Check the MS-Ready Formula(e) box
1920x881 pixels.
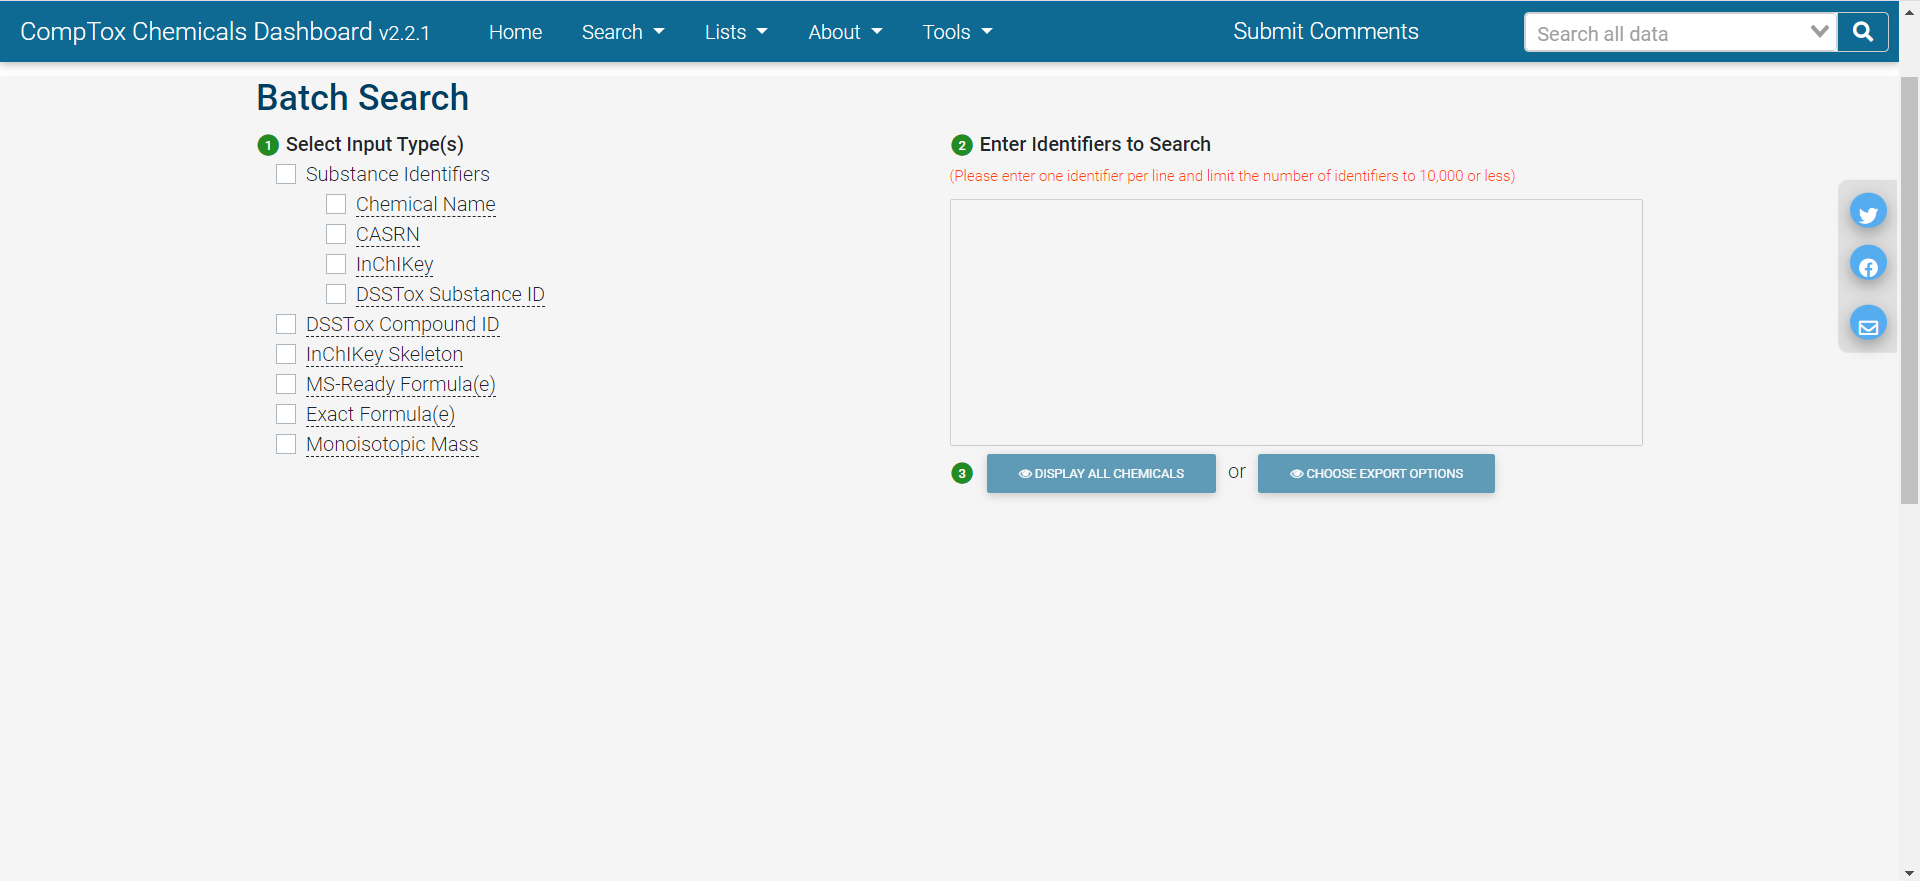pos(286,384)
